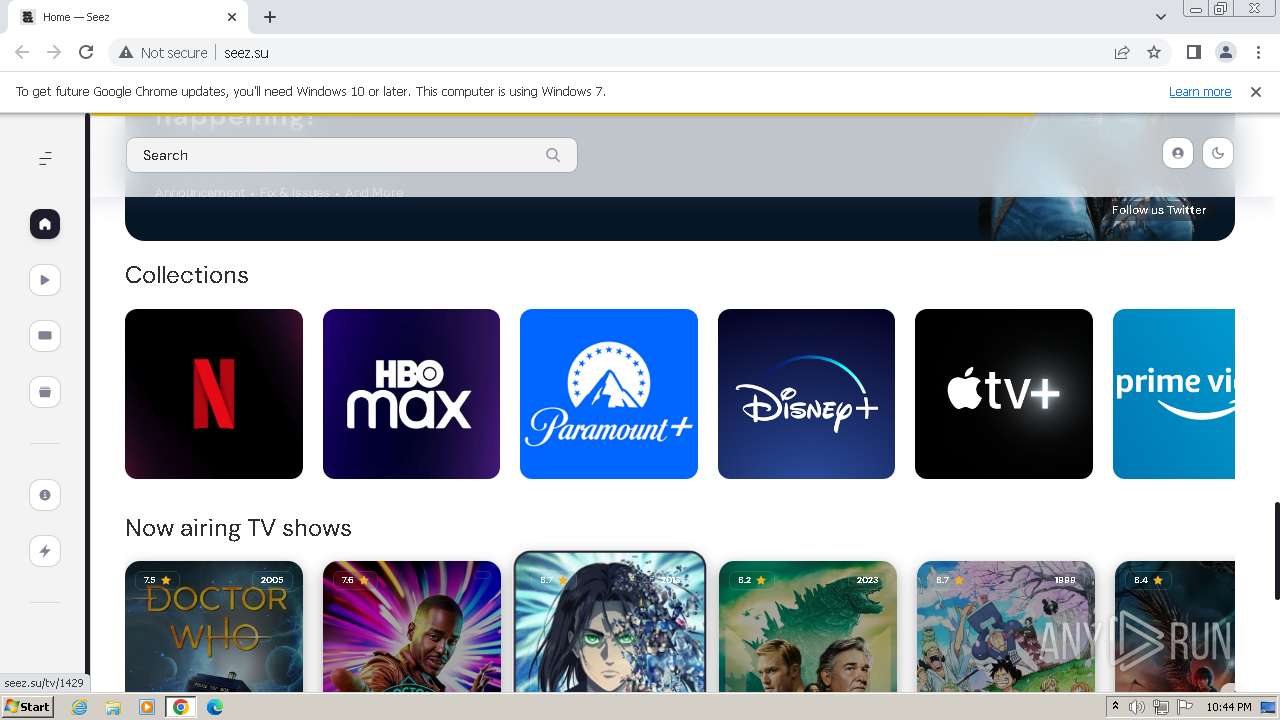Open Windows Explorer from the taskbar
Viewport: 1280px width, 720px height.
pyautogui.click(x=113, y=707)
